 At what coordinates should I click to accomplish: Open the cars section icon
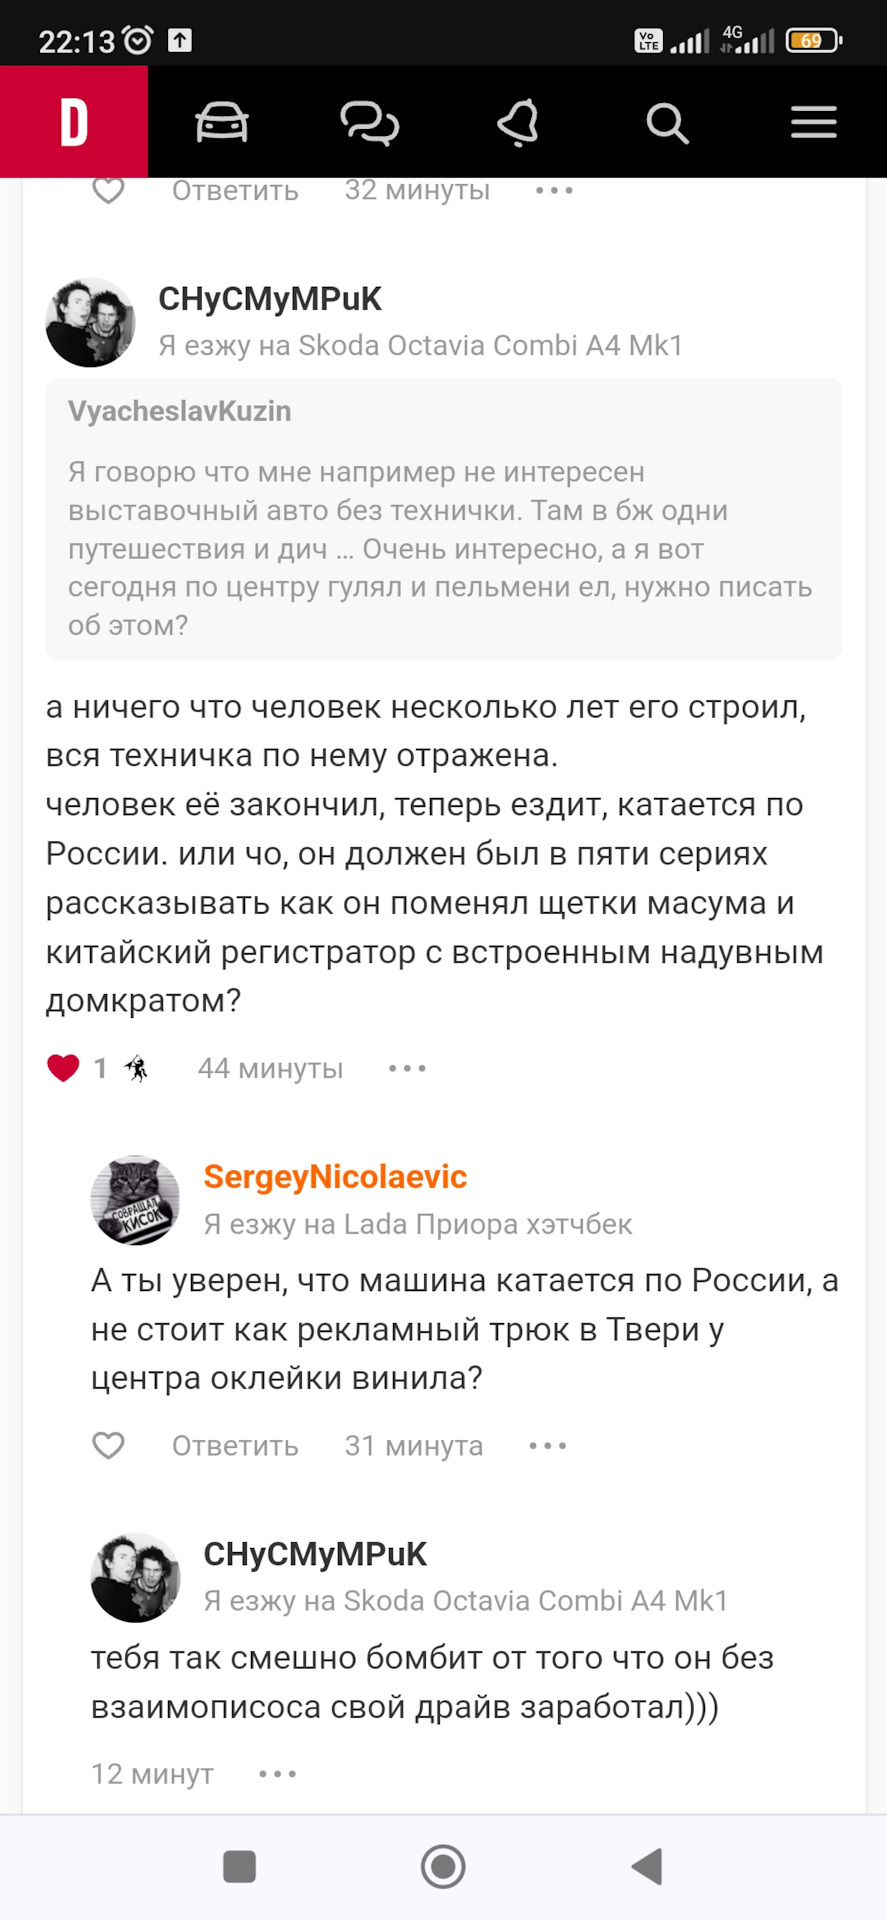point(221,123)
